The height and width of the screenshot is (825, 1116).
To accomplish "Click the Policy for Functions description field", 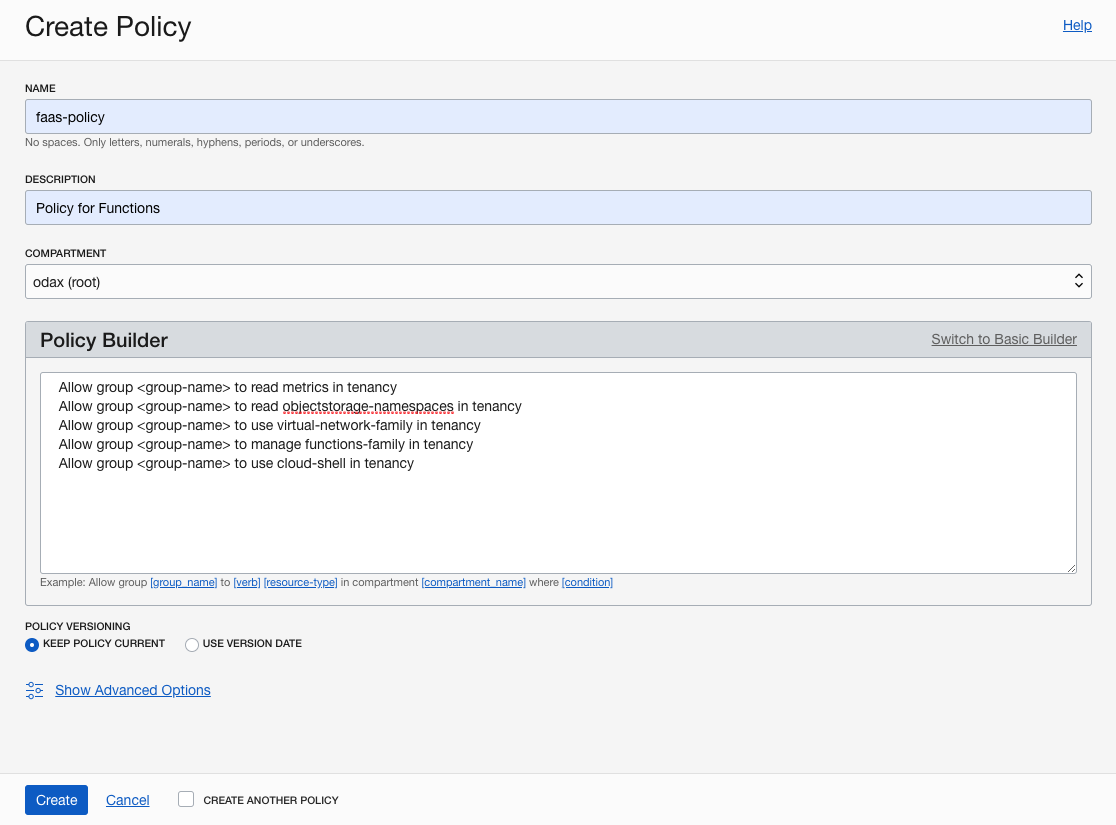I will (x=557, y=208).
